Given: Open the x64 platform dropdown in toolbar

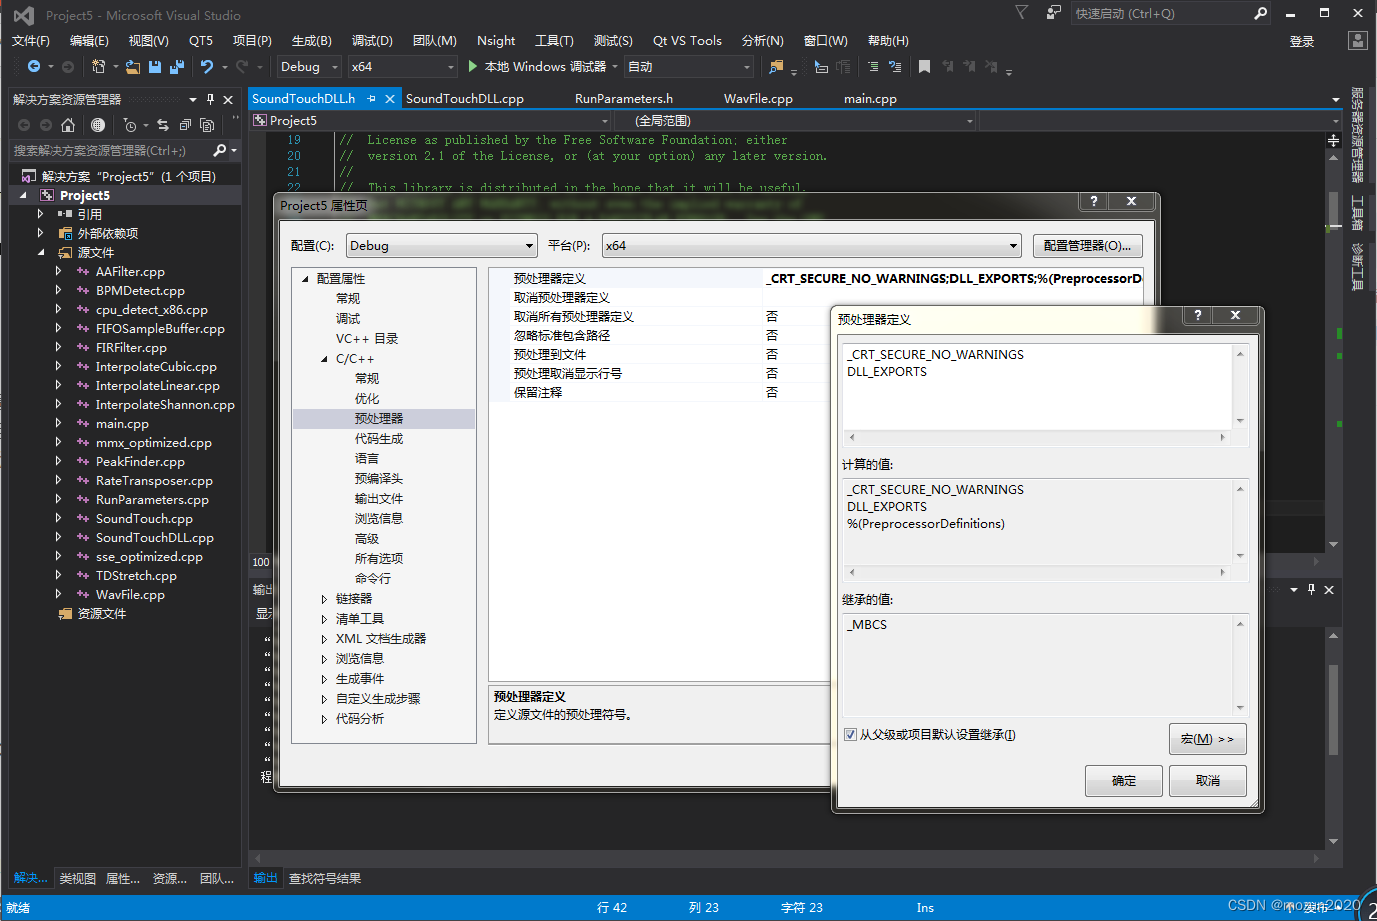Looking at the screenshot, I should 403,67.
